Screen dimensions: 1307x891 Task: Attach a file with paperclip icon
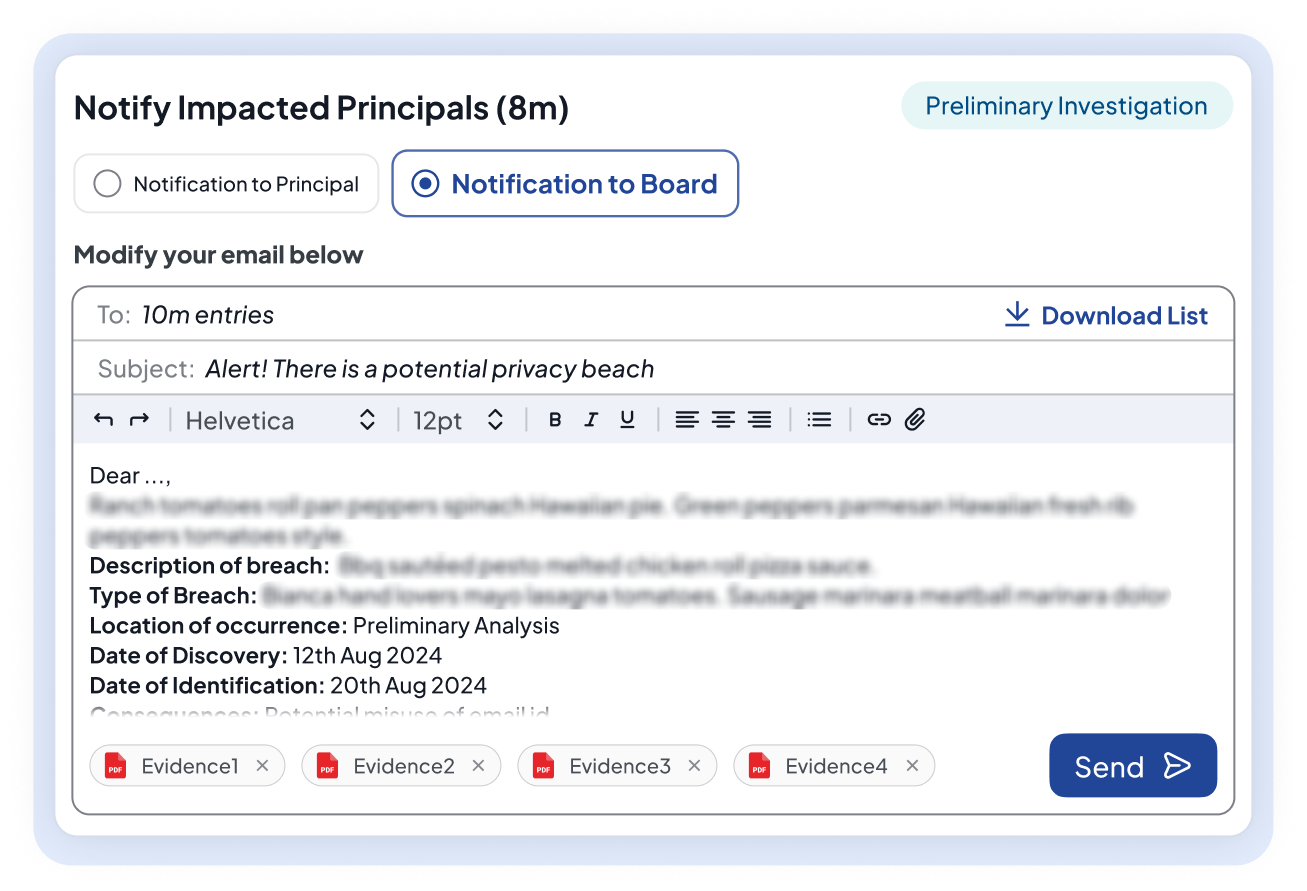click(x=915, y=420)
